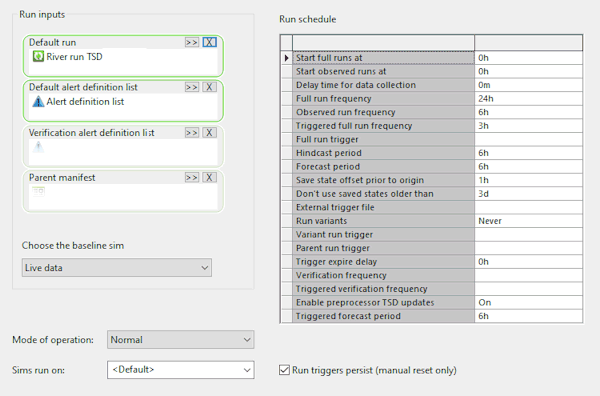This screenshot has height=396, width=600.
Task: Browse Default alert definition list with >>
Action: pyautogui.click(x=192, y=87)
